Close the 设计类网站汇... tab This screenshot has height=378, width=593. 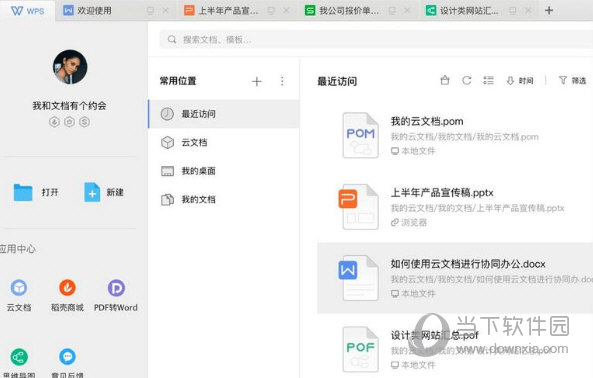coord(528,11)
